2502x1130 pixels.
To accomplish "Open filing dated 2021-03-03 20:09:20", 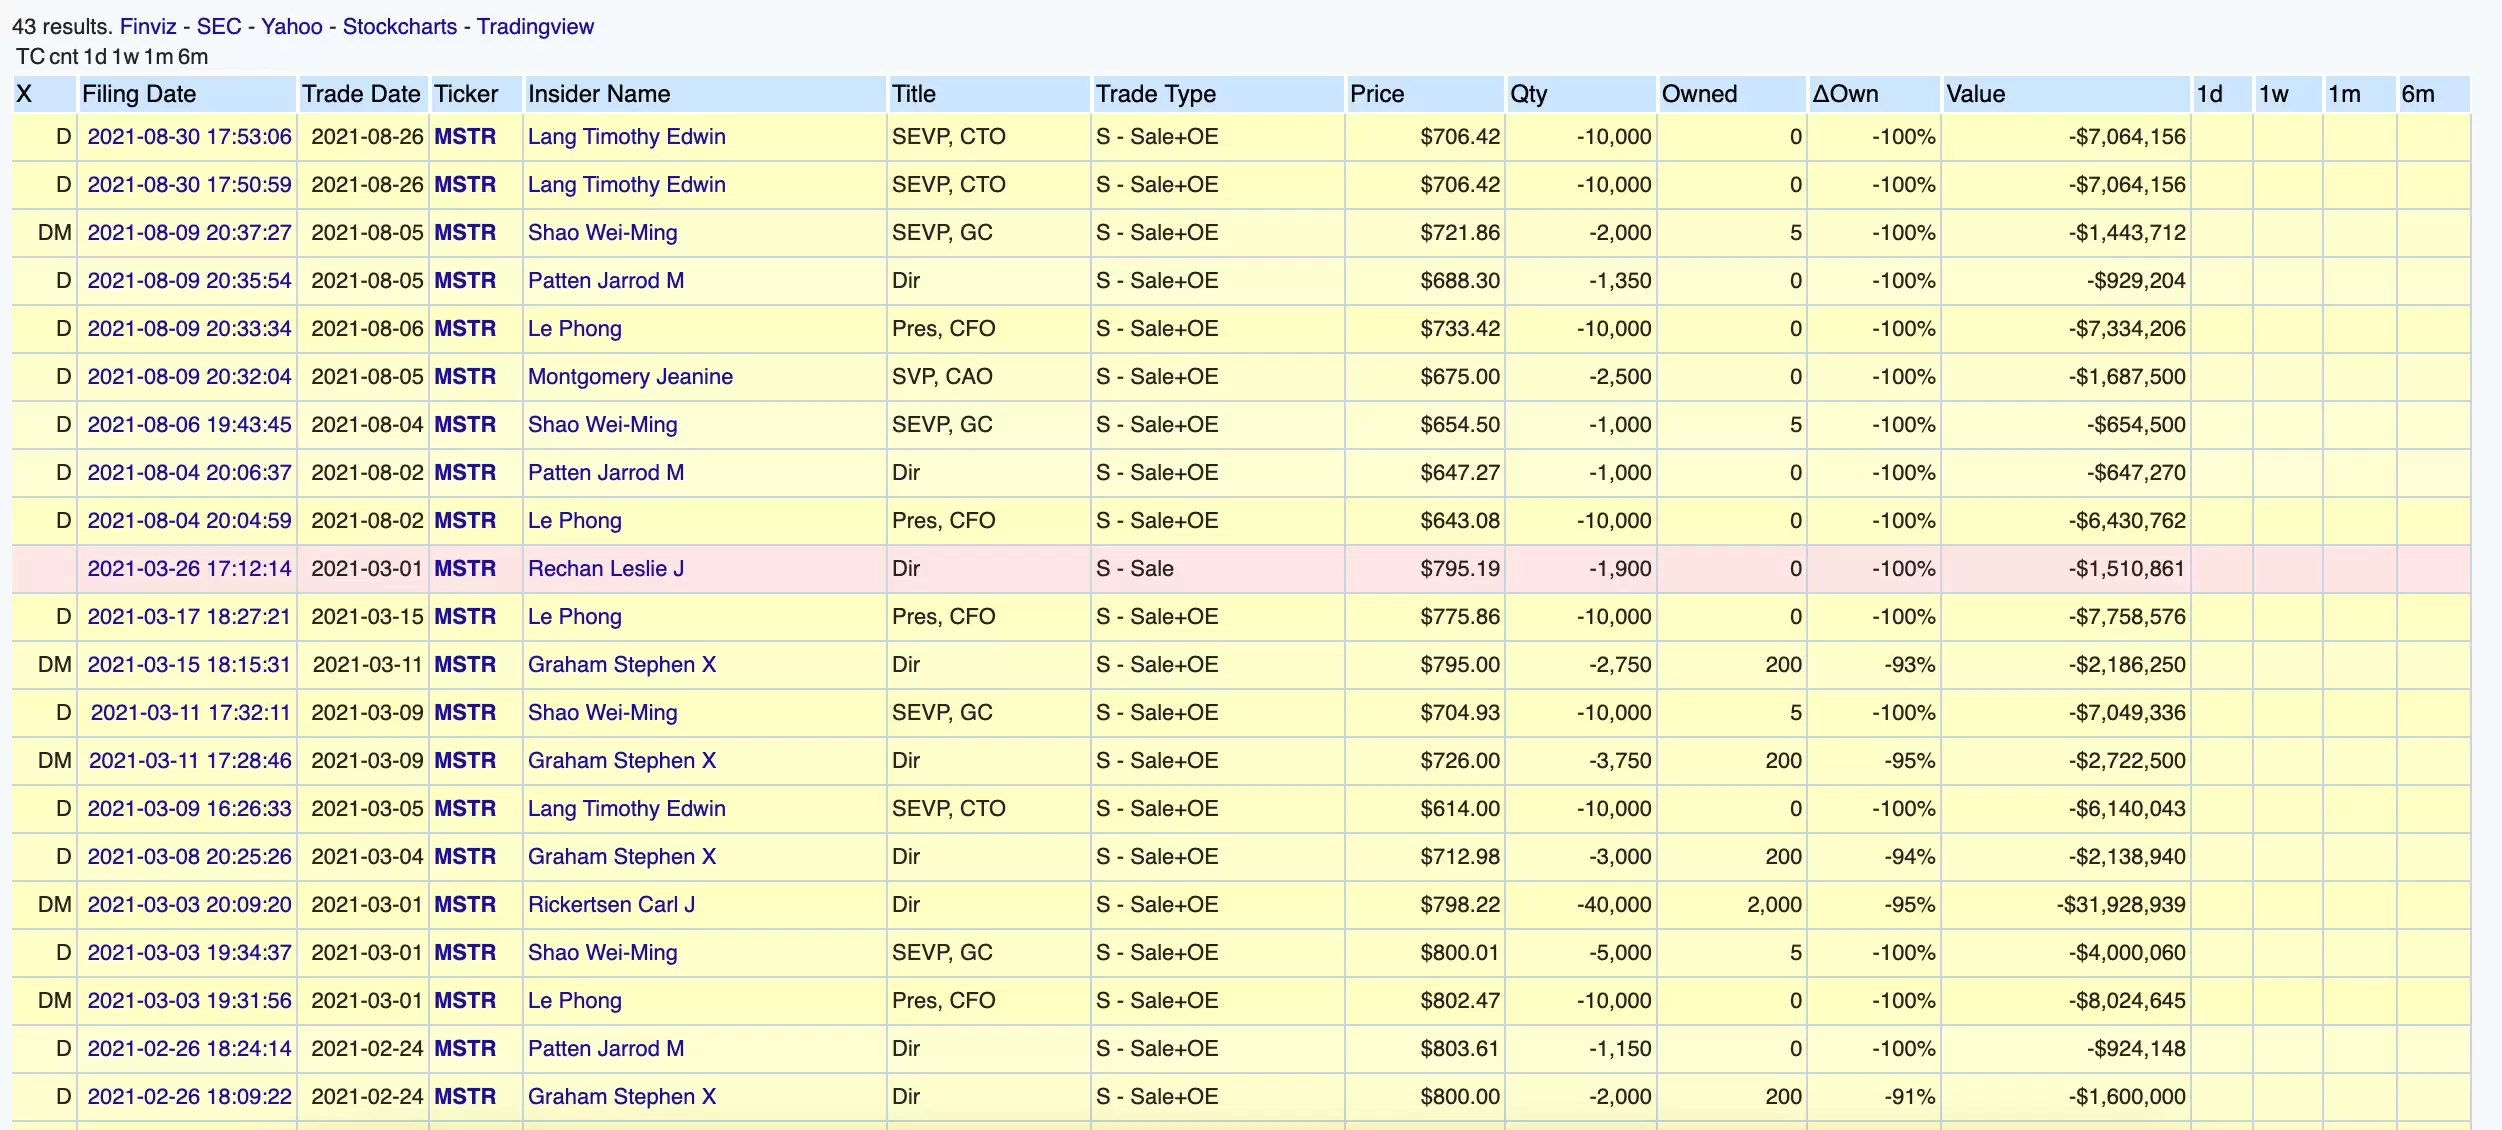I will pos(189,905).
